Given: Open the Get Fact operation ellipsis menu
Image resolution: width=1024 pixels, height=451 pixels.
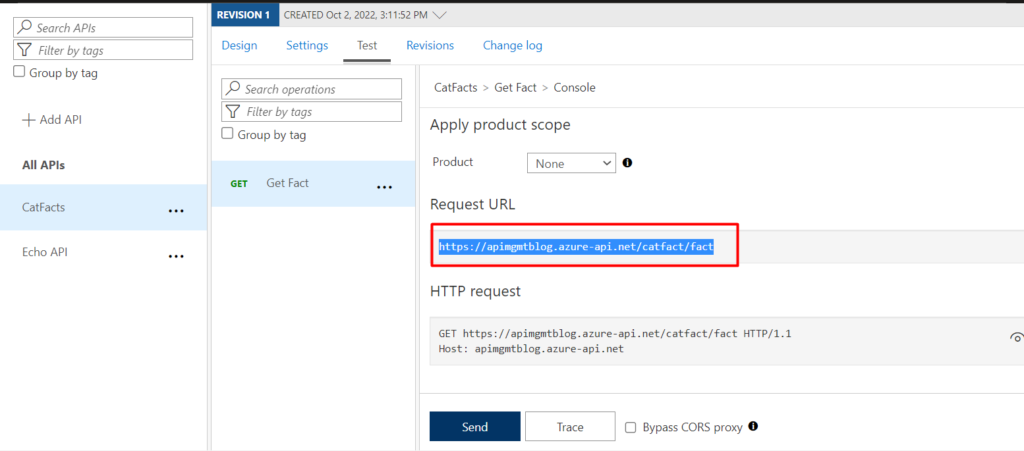Looking at the screenshot, I should (x=385, y=187).
